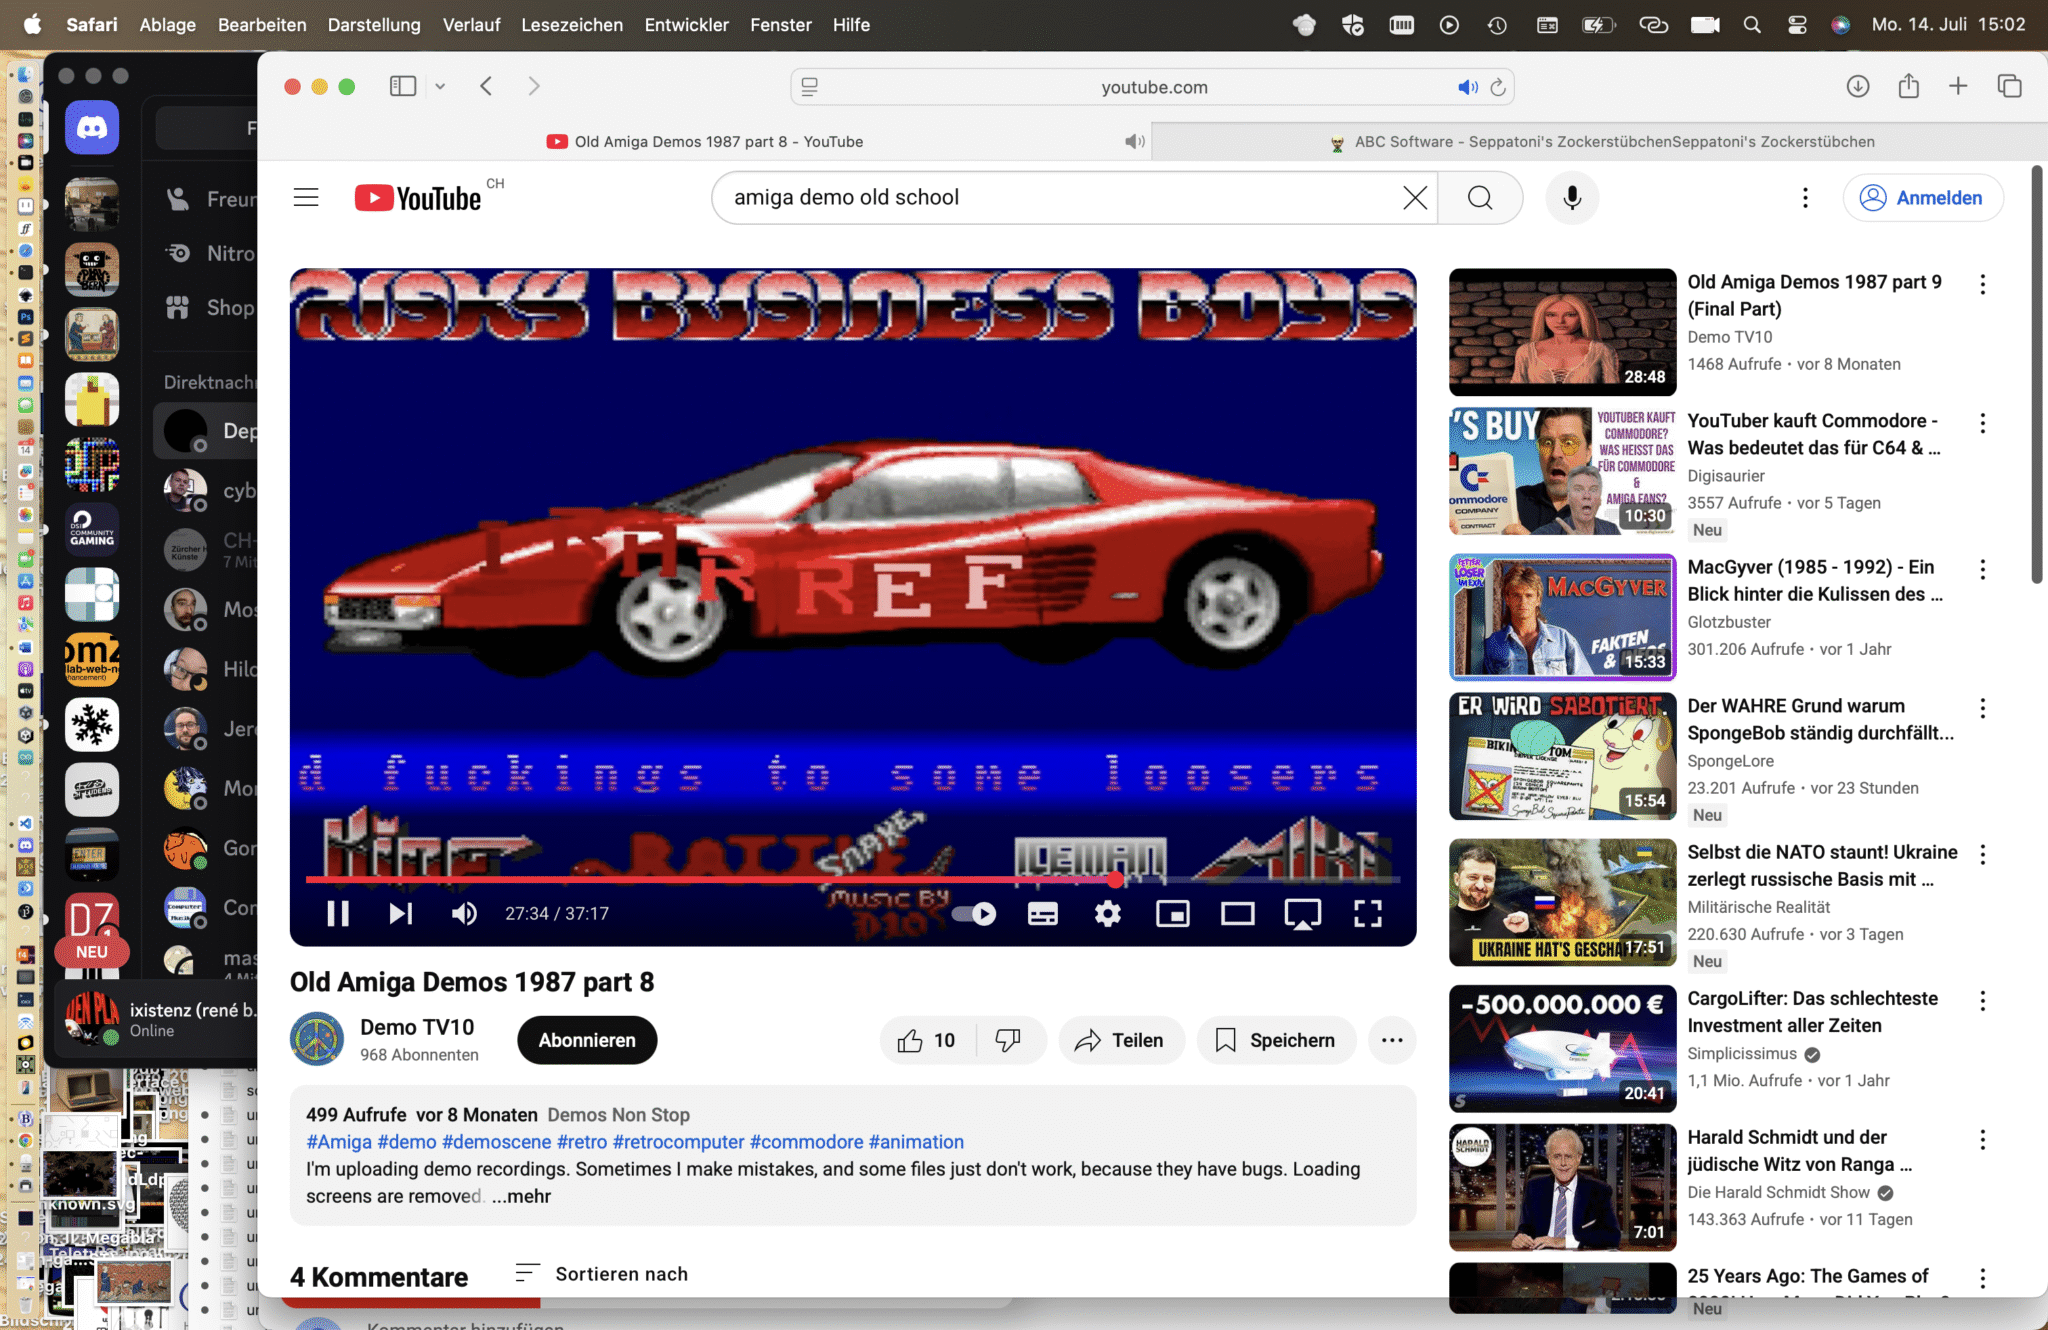This screenshot has width=2048, height=1330.
Task: Click the YouTube search magnifier button
Action: point(1480,198)
